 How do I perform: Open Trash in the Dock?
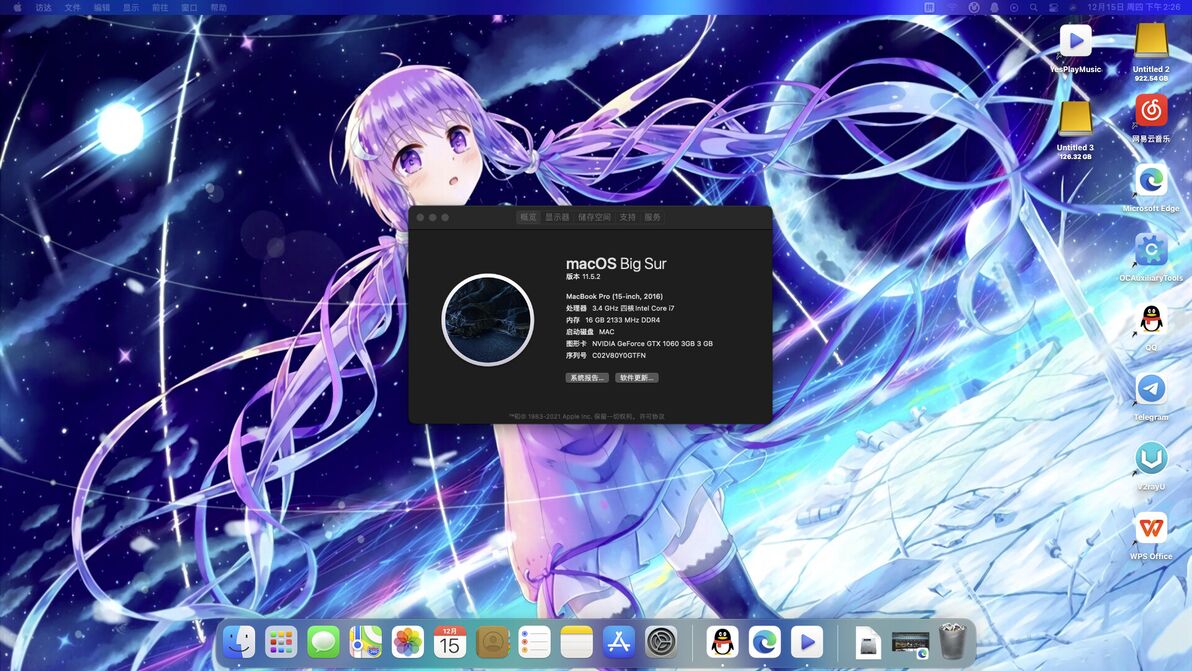click(x=952, y=642)
